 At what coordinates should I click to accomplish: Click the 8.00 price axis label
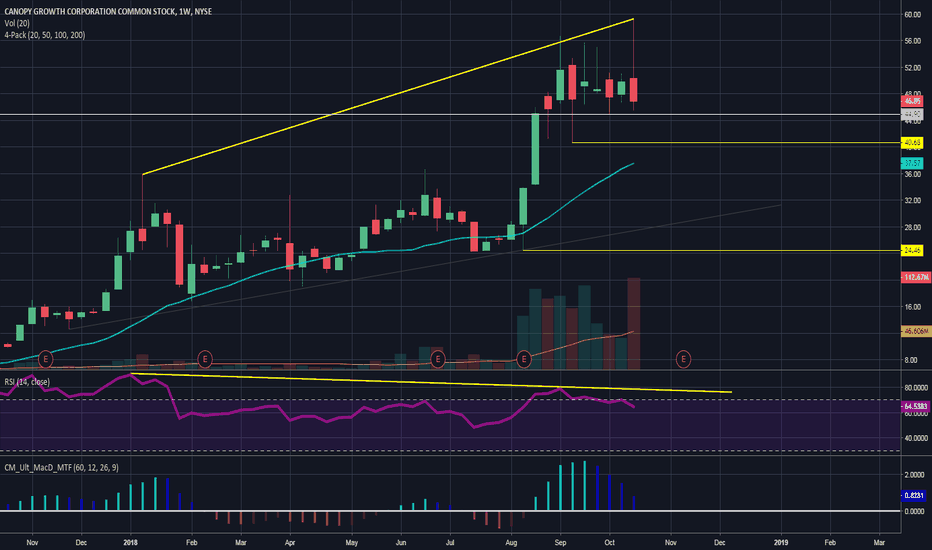(x=911, y=360)
